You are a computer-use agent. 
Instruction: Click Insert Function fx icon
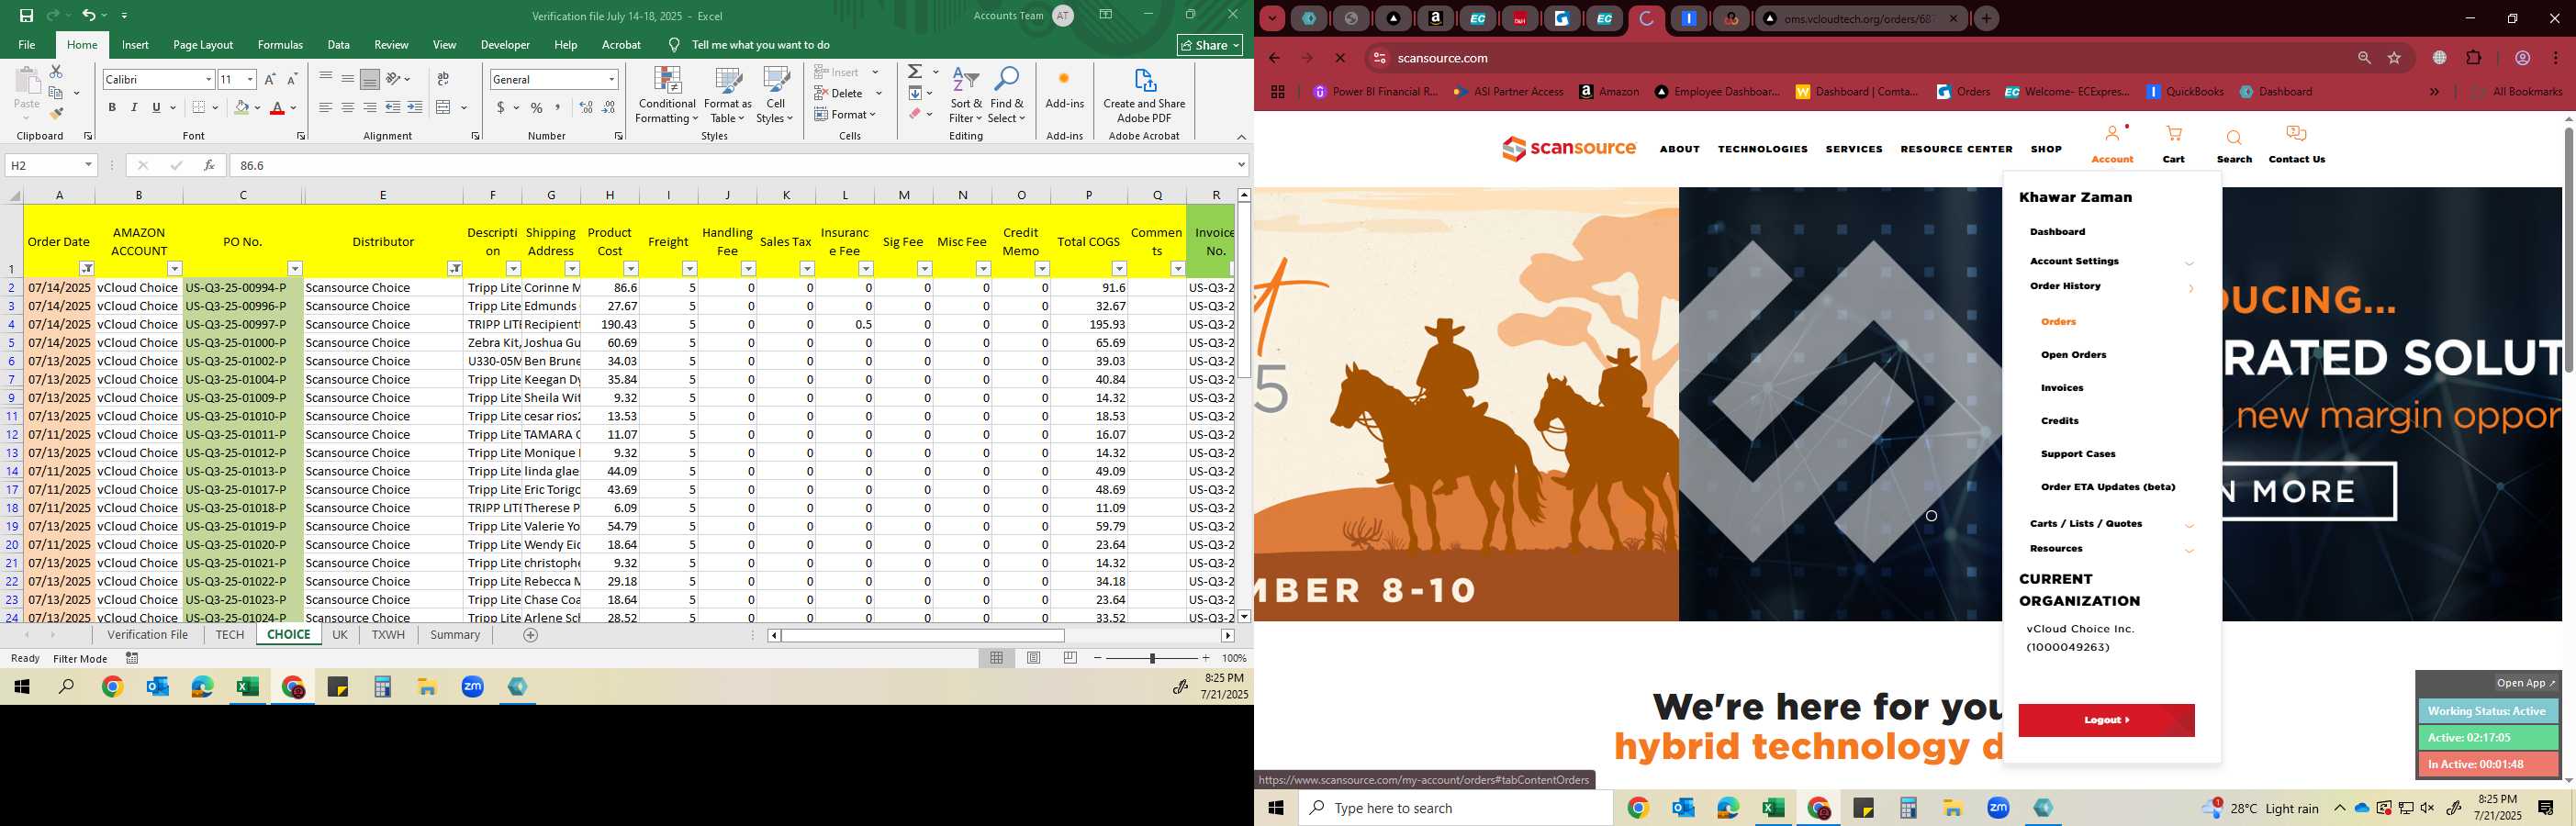pos(208,165)
